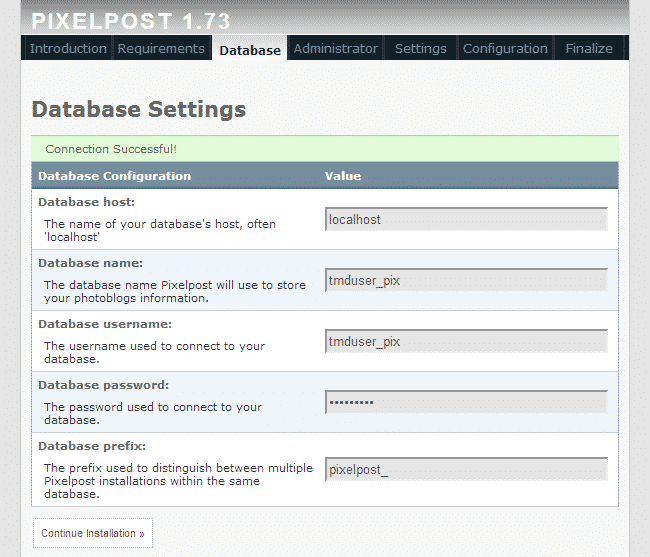Screen dimensions: 650x557
Task: Click the 'Database password:' label text
Action: point(103,385)
